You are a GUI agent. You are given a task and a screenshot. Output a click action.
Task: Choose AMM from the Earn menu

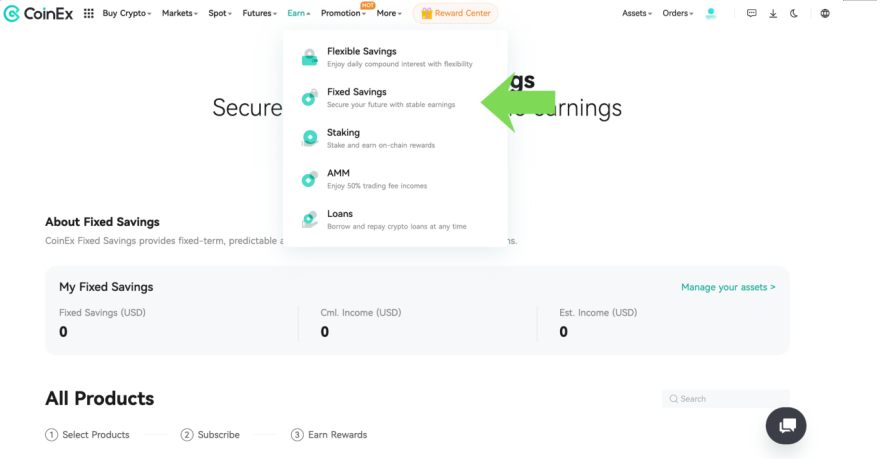pyautogui.click(x=338, y=173)
